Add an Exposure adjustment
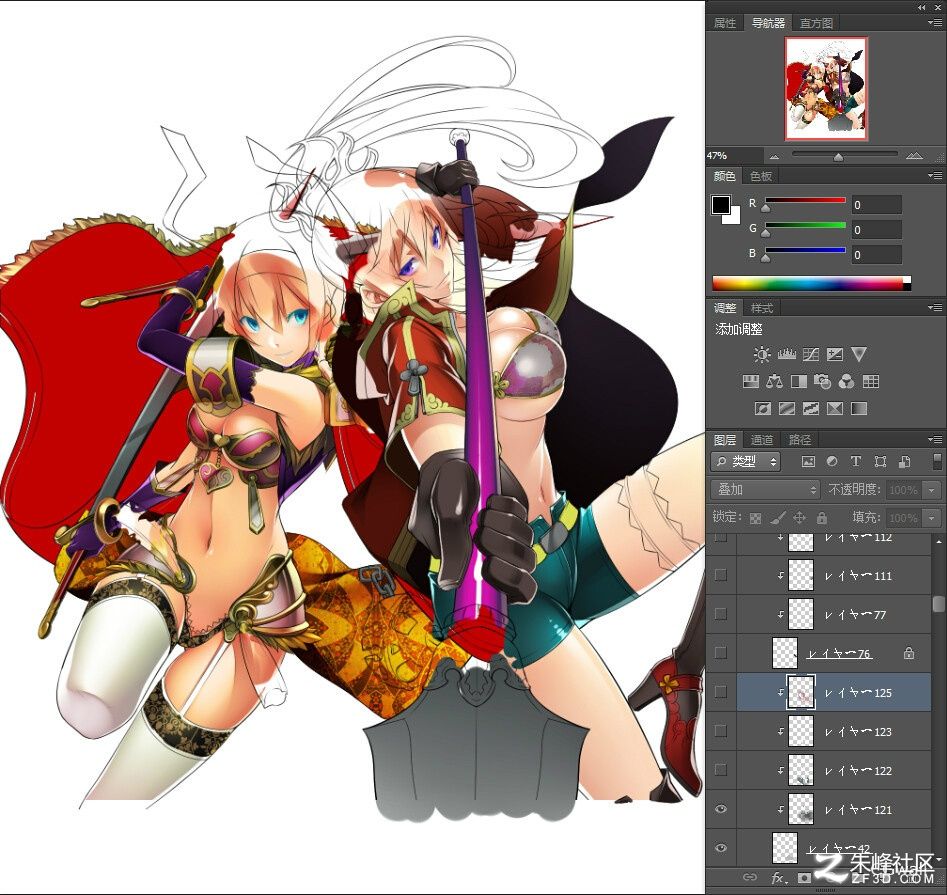947x895 pixels. click(835, 354)
